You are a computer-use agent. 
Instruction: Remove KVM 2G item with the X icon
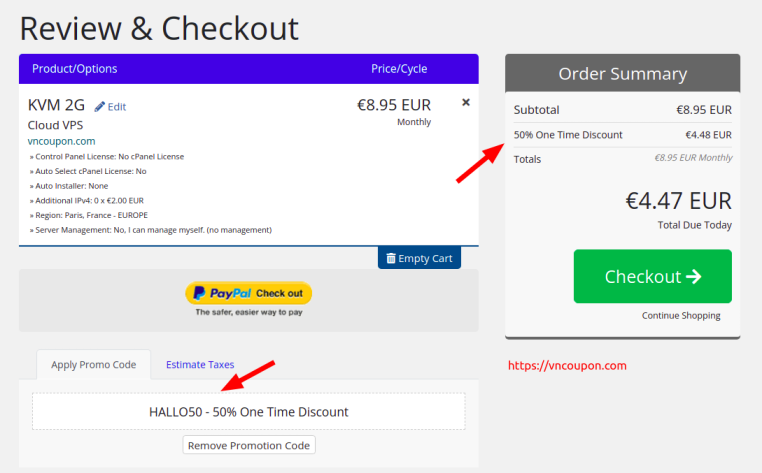[466, 102]
